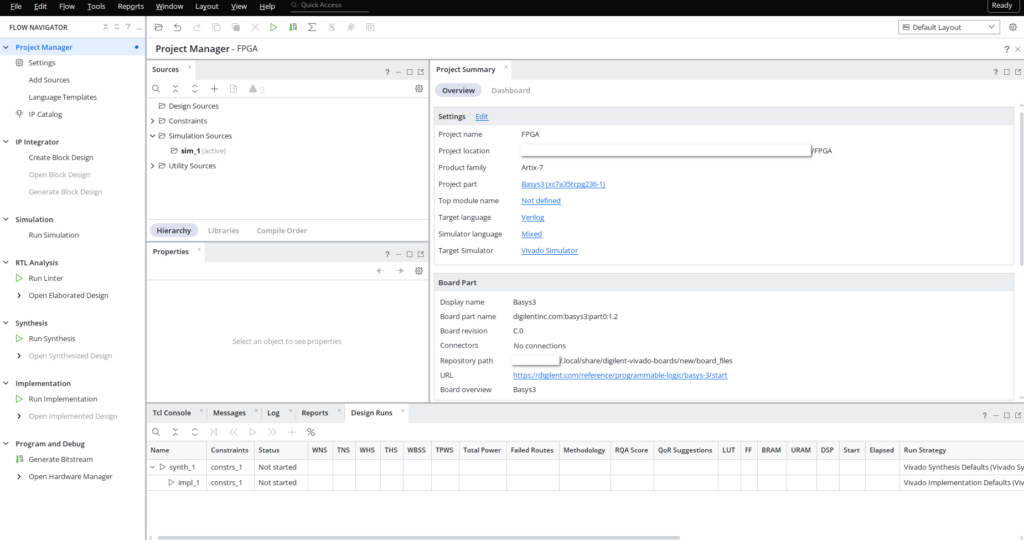Click the Sources panel help question mark
Viewport: 1024px width, 540px height.
387,72
